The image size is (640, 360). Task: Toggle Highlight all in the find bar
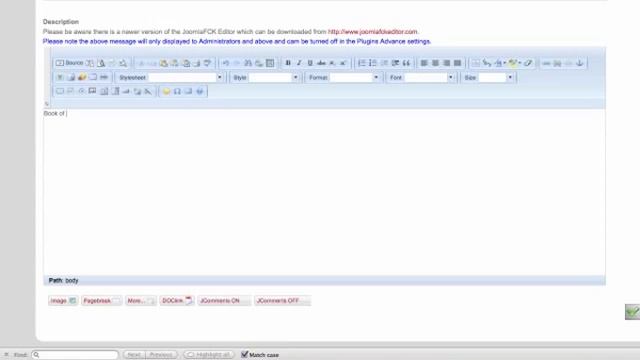tap(209, 355)
